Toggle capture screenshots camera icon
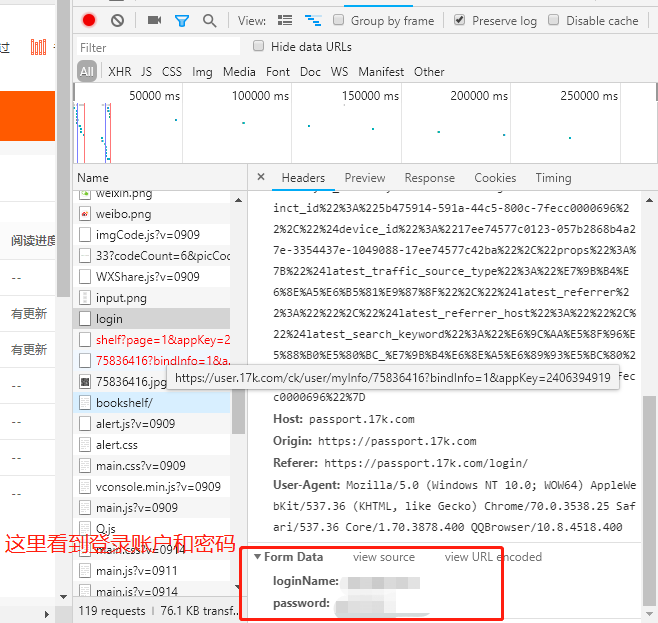 click(x=154, y=20)
